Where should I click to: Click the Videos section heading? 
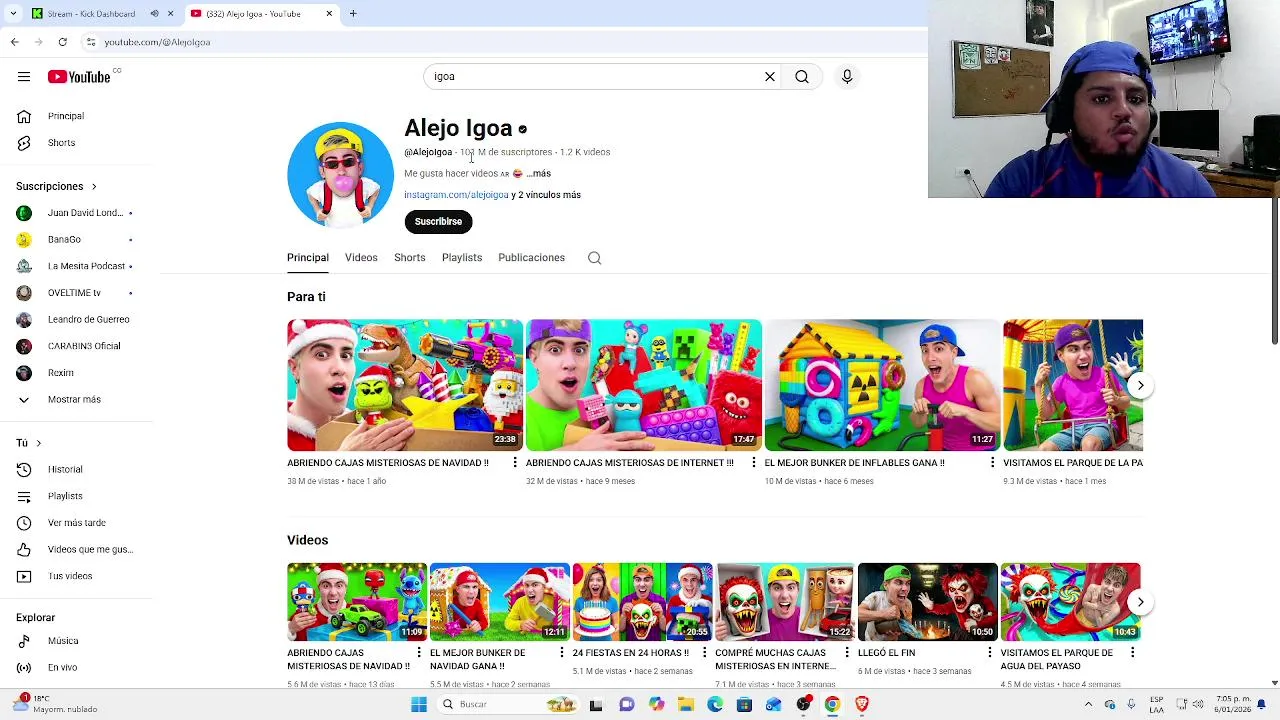click(307, 540)
